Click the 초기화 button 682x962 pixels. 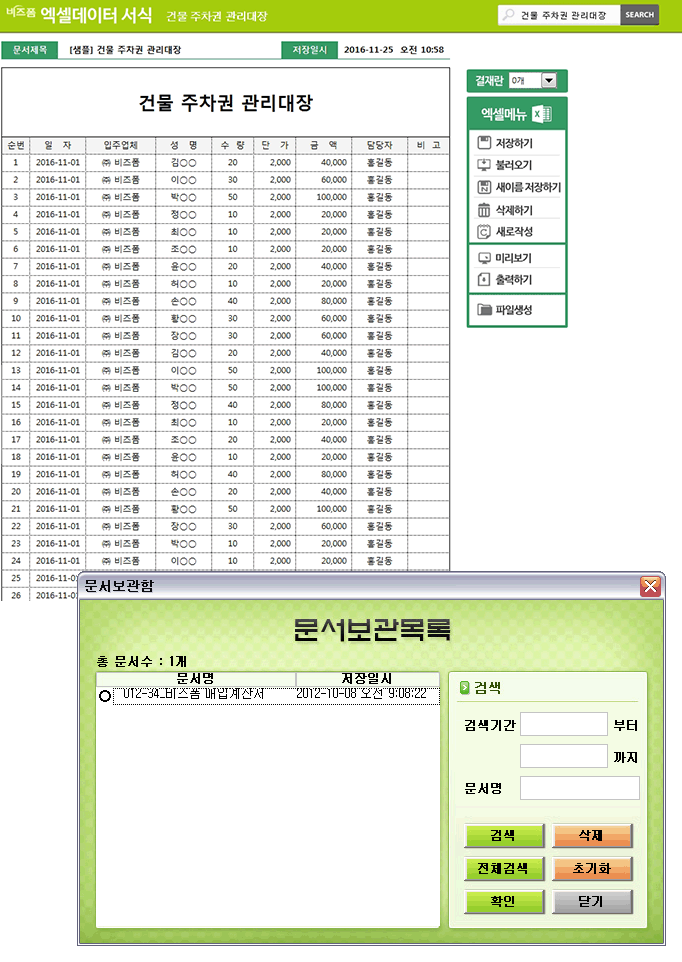[x=592, y=869]
